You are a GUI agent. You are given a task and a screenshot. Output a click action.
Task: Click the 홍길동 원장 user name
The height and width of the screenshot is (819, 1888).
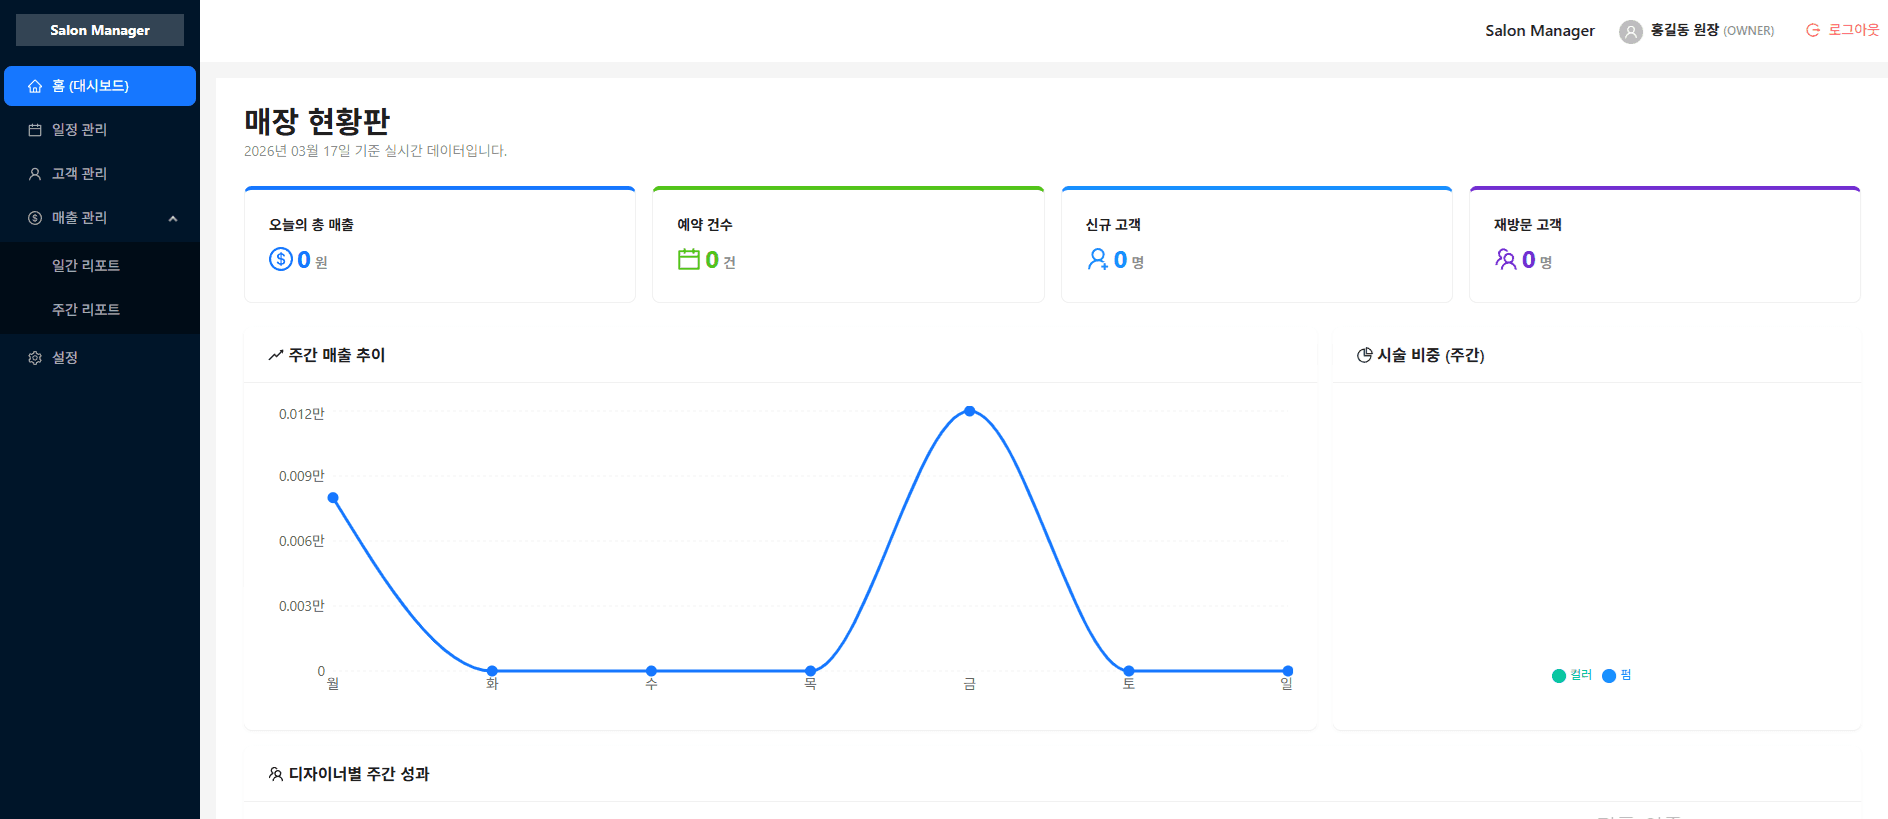1684,30
